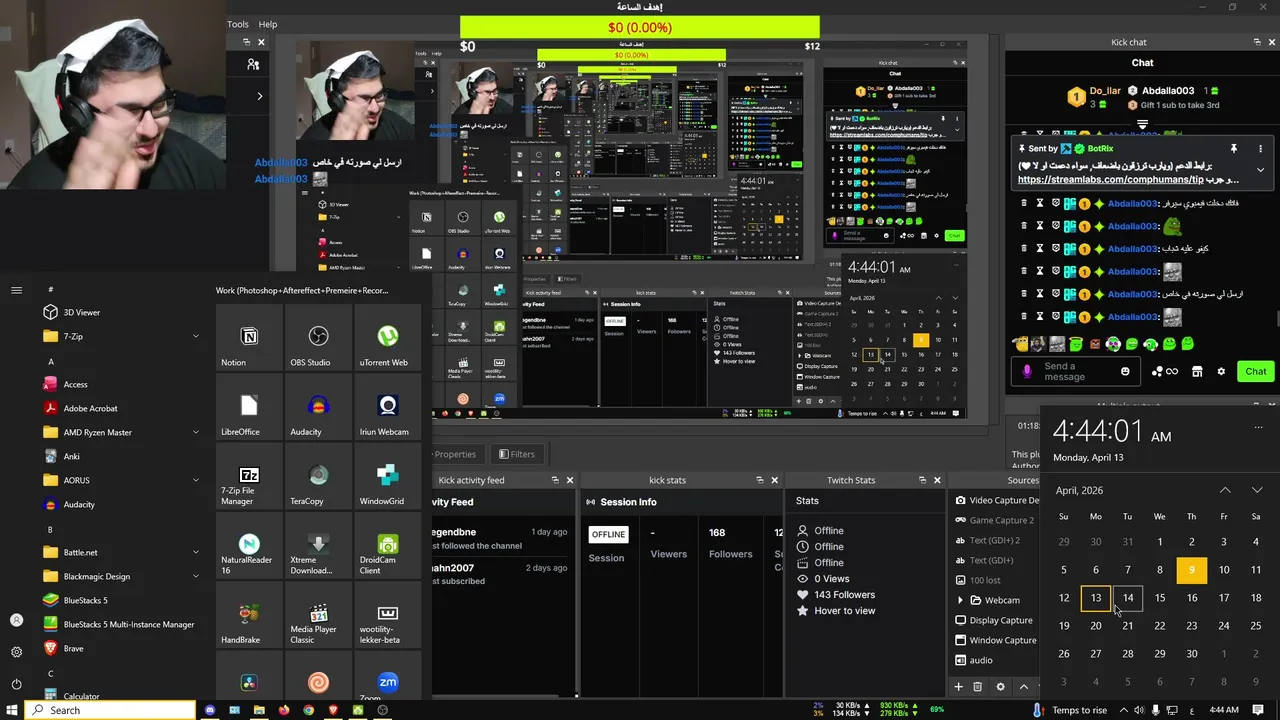This screenshot has height=720, width=1280.
Task: Float the Kick activity feed dock
Action: point(556,480)
